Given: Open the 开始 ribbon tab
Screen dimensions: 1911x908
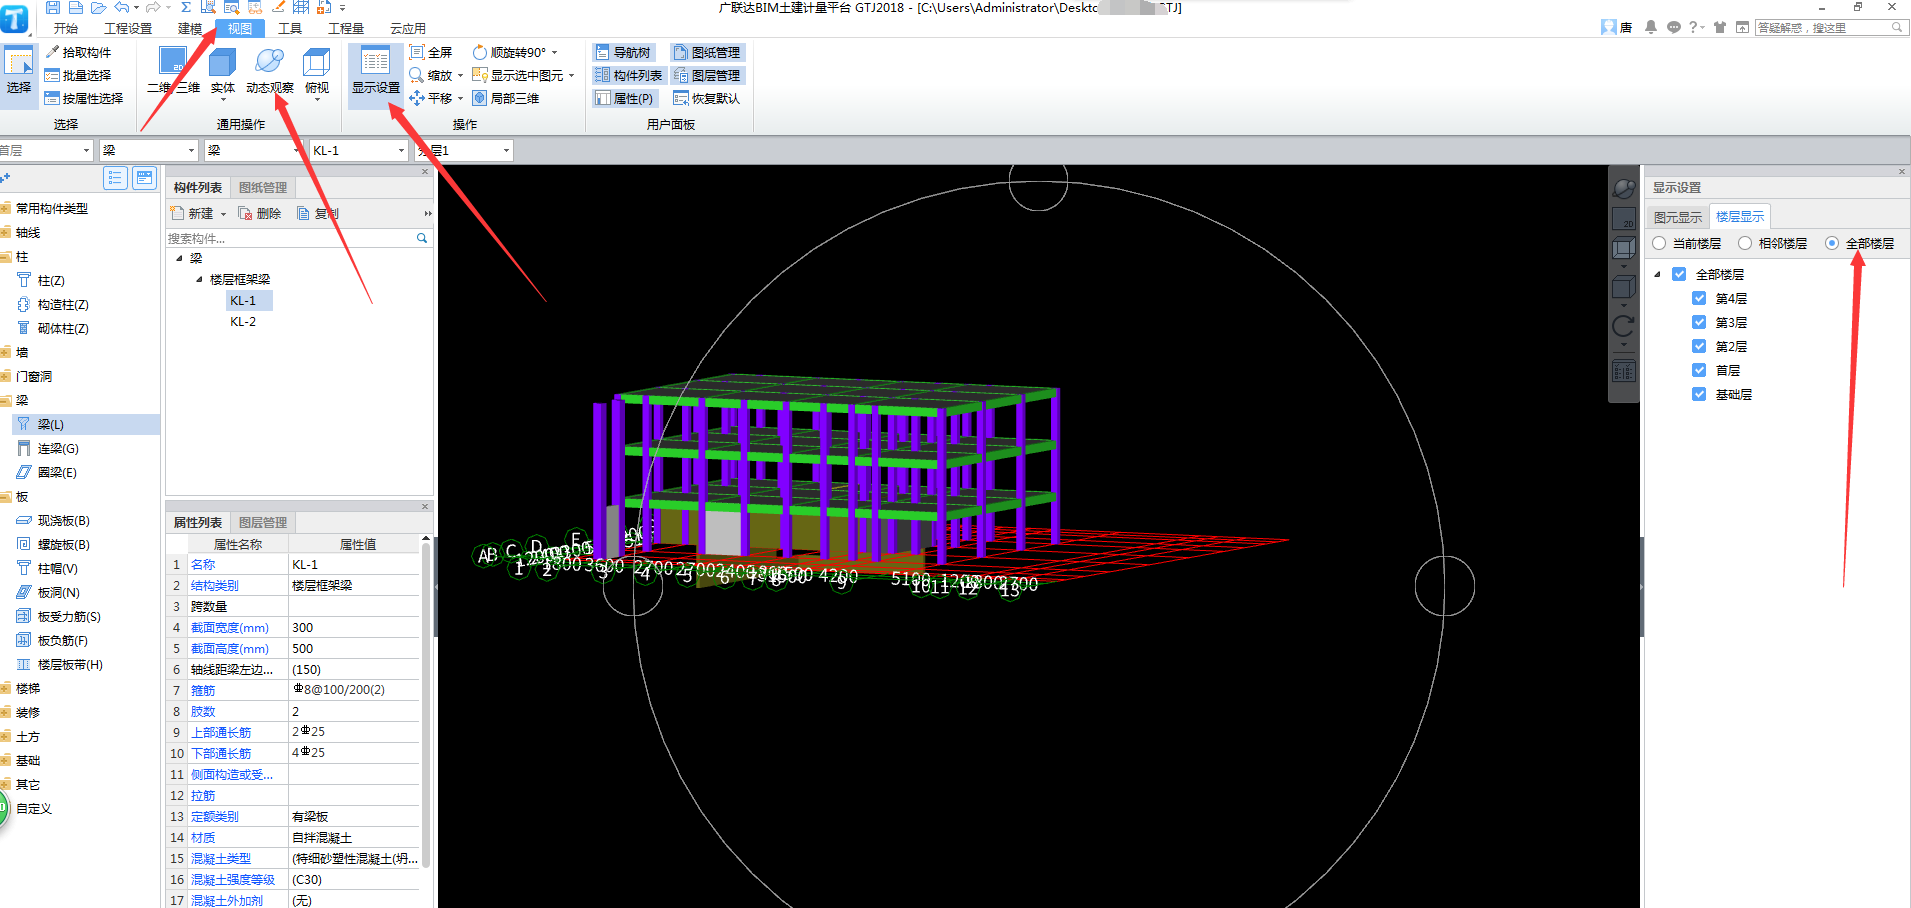Looking at the screenshot, I should pos(66,28).
